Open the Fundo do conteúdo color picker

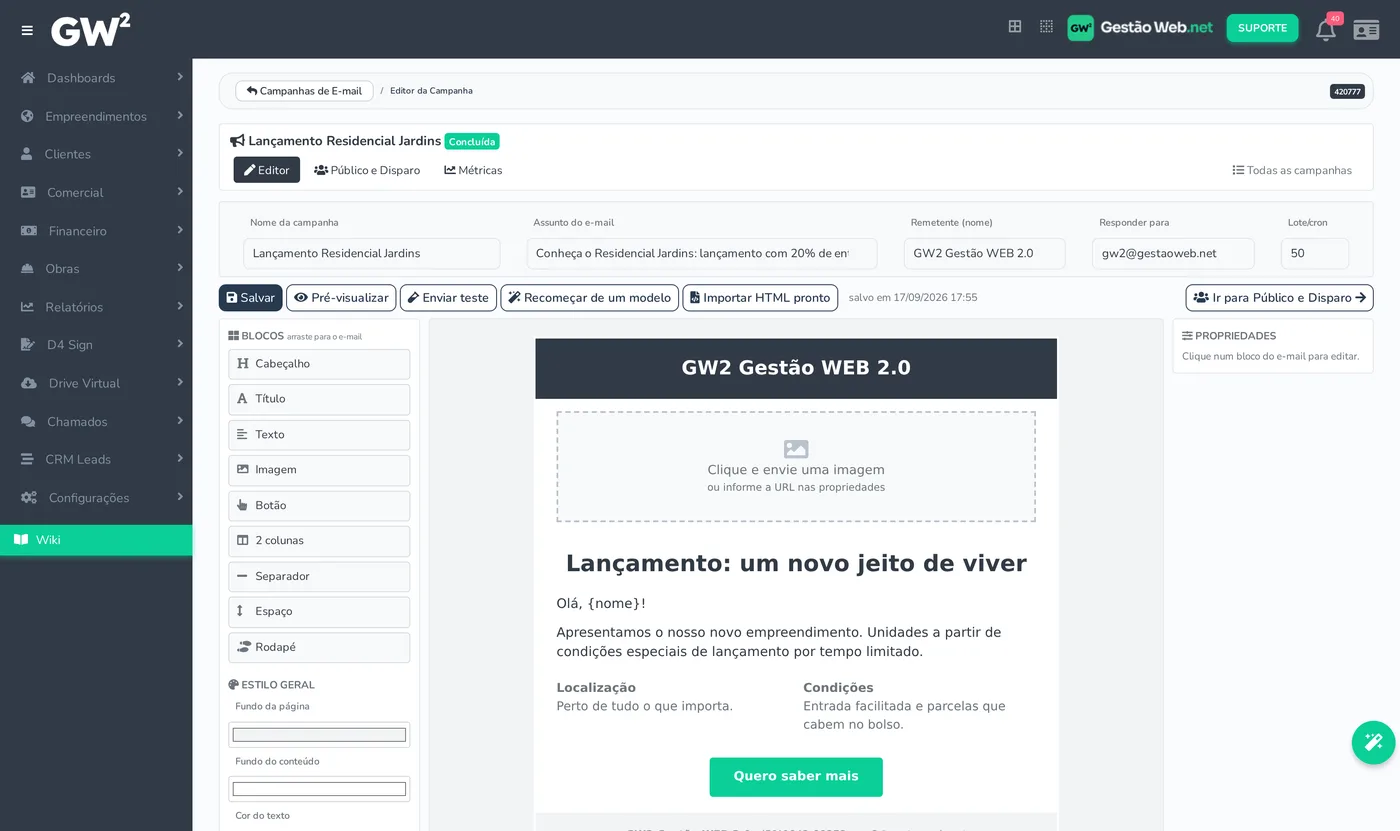(x=319, y=789)
